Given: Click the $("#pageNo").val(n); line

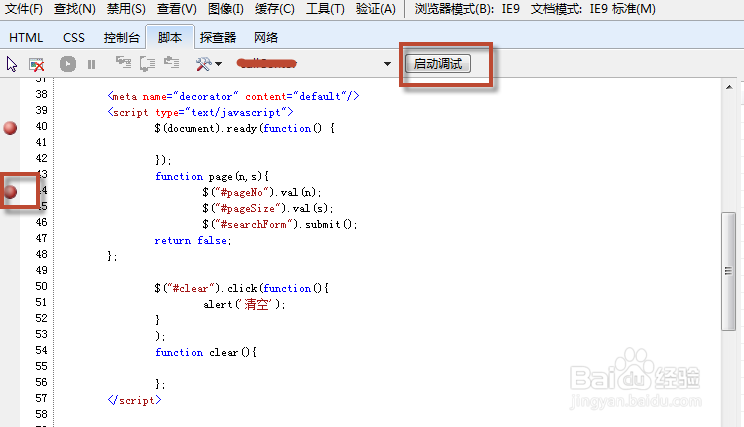Looking at the screenshot, I should [262, 193].
